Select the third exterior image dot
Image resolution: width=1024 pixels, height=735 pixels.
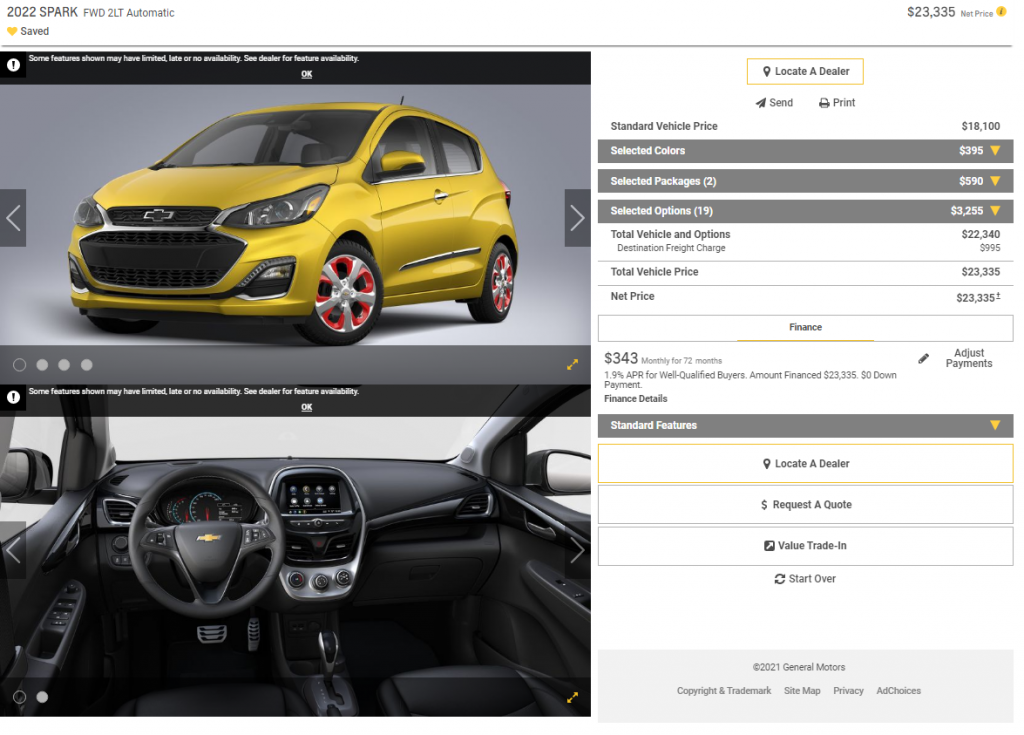pyautogui.click(x=64, y=365)
